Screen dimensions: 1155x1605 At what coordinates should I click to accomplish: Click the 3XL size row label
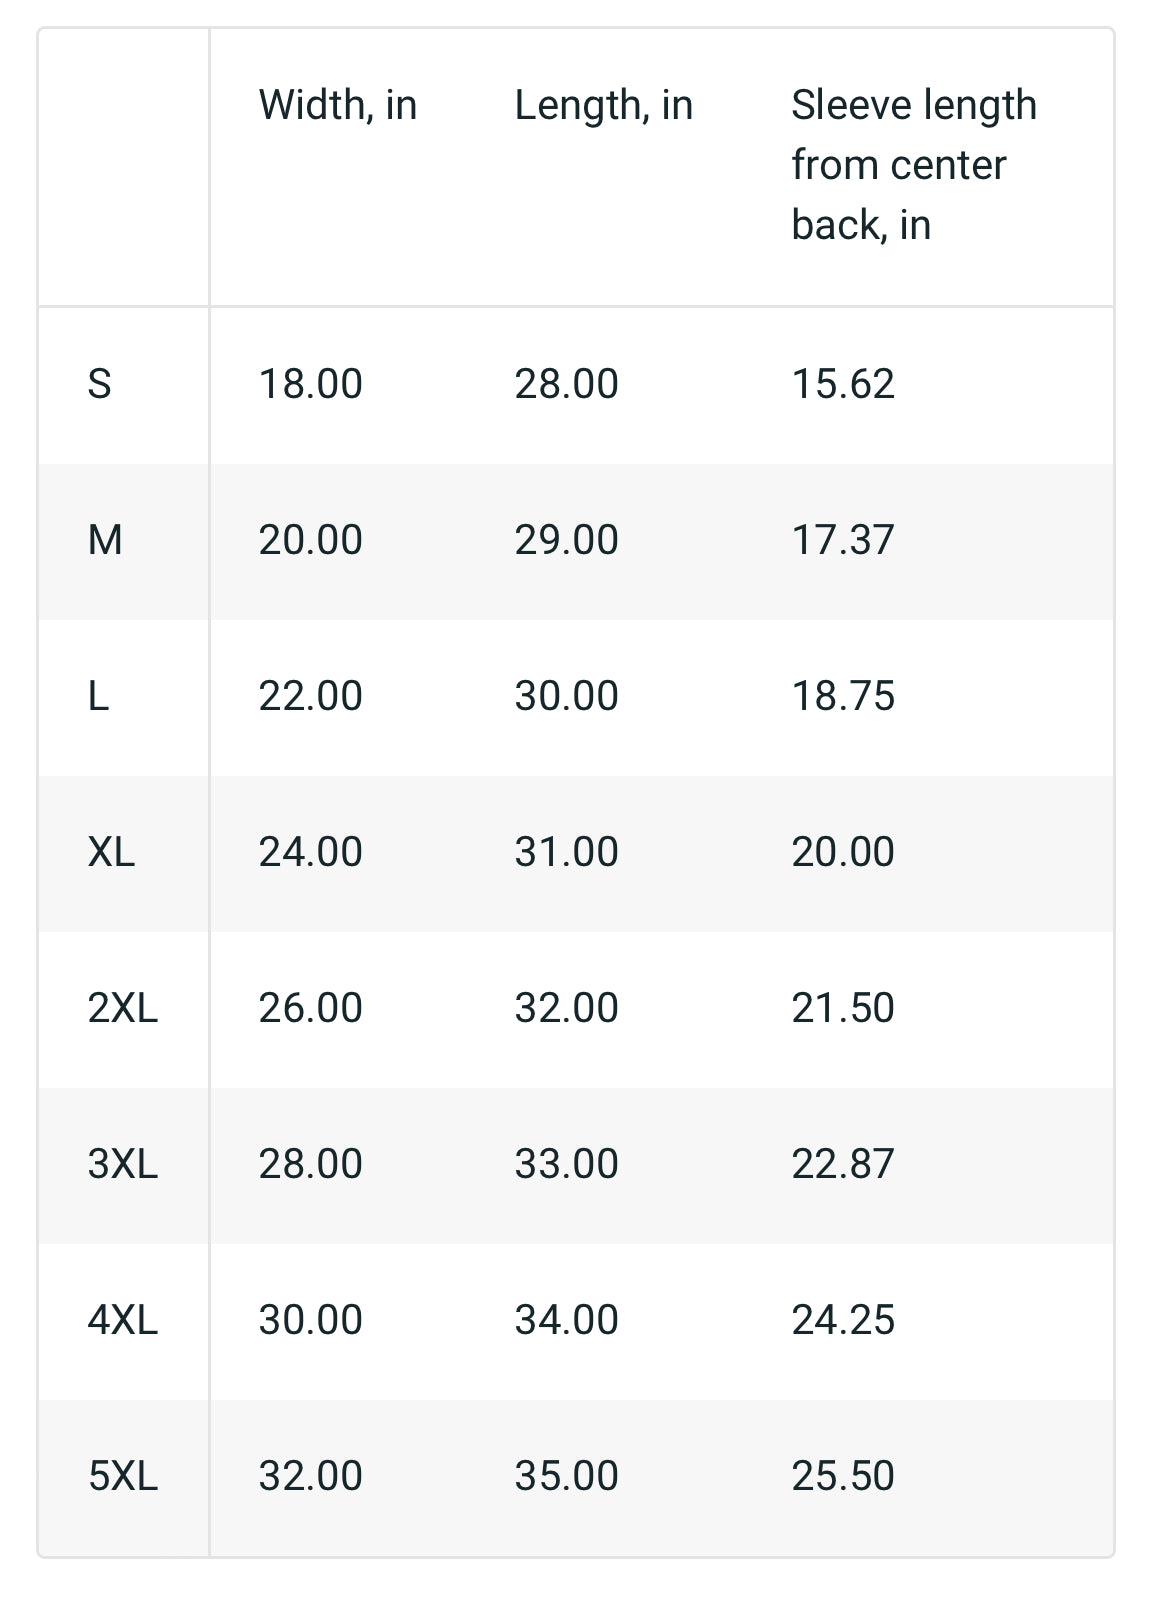(123, 1164)
